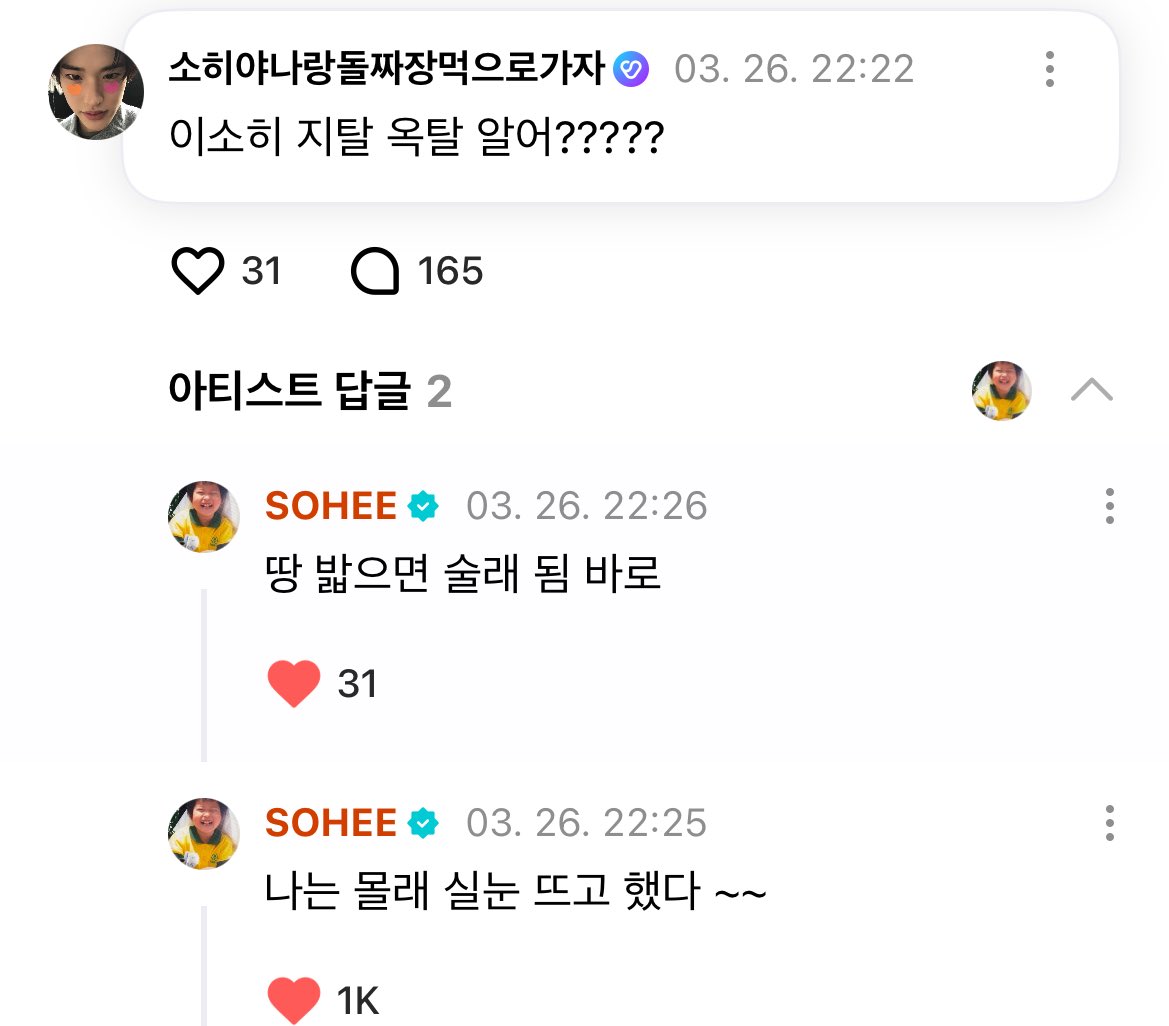Open options menu for 22:26 SOHEE reply

point(1110,506)
